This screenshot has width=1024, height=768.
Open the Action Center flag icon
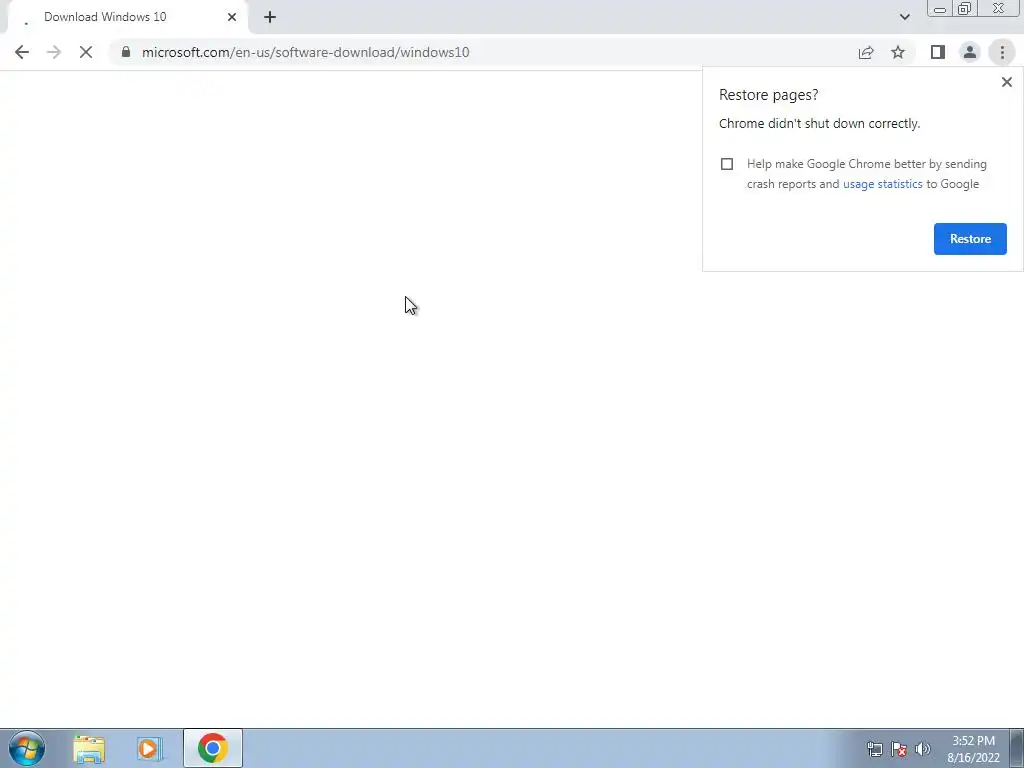tap(899, 749)
